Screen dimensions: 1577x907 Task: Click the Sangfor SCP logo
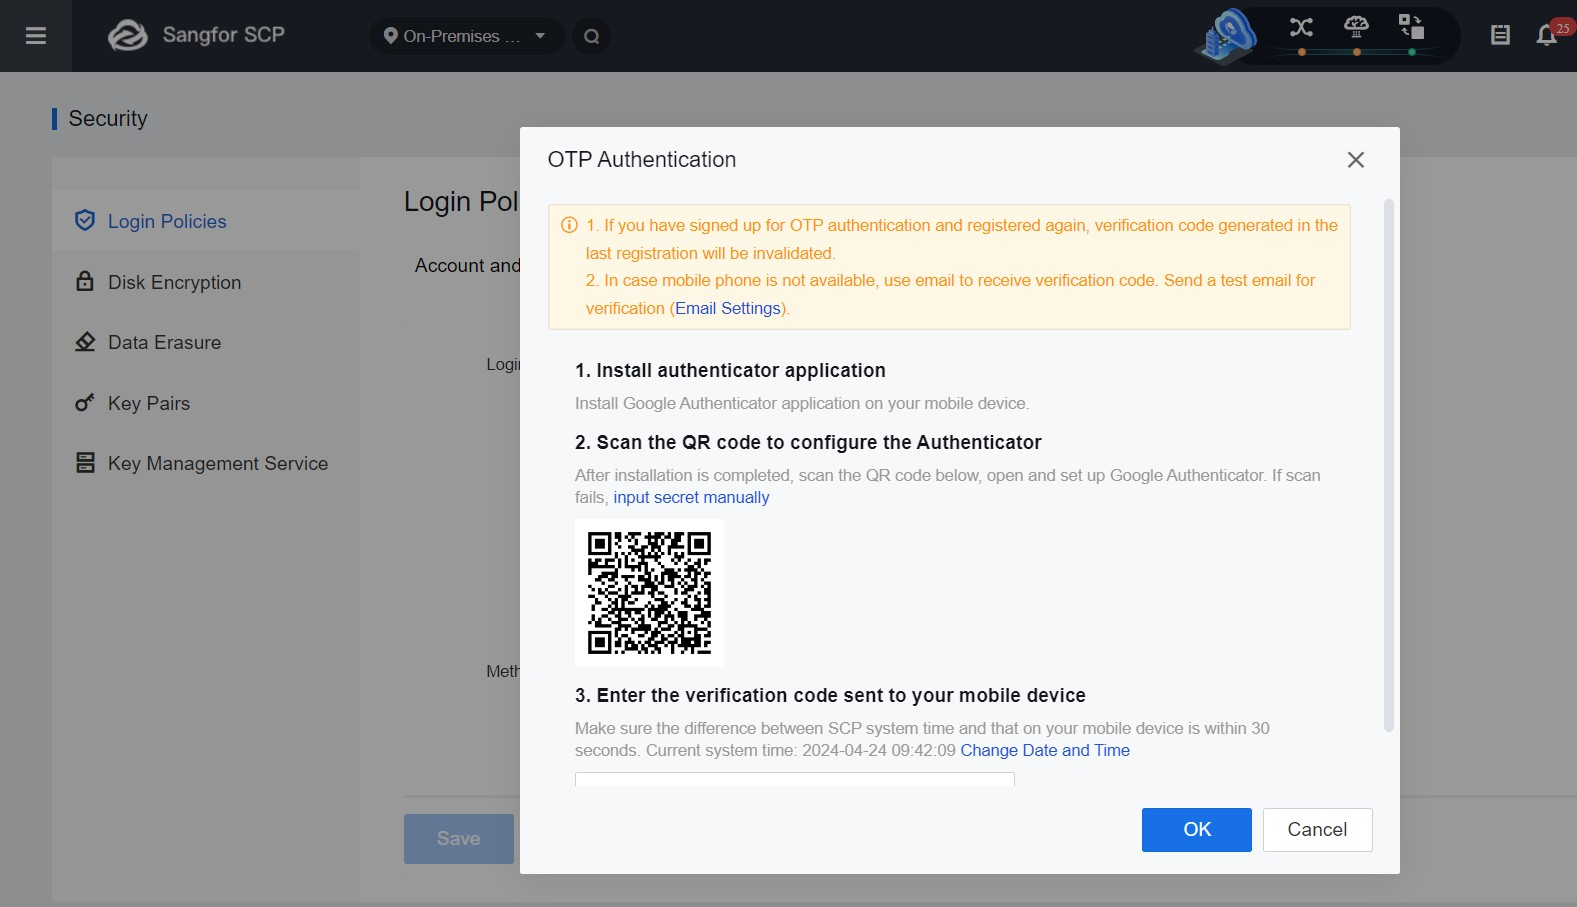click(197, 35)
